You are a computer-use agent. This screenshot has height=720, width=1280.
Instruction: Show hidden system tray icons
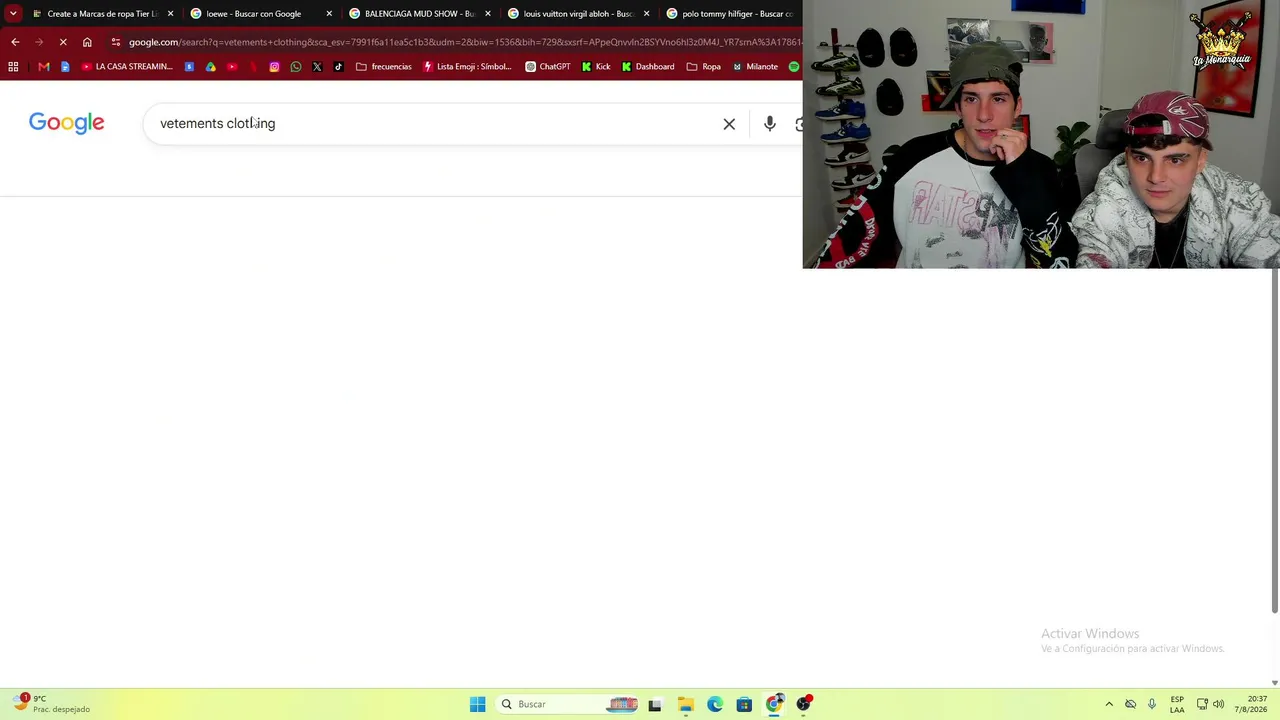tap(1109, 704)
